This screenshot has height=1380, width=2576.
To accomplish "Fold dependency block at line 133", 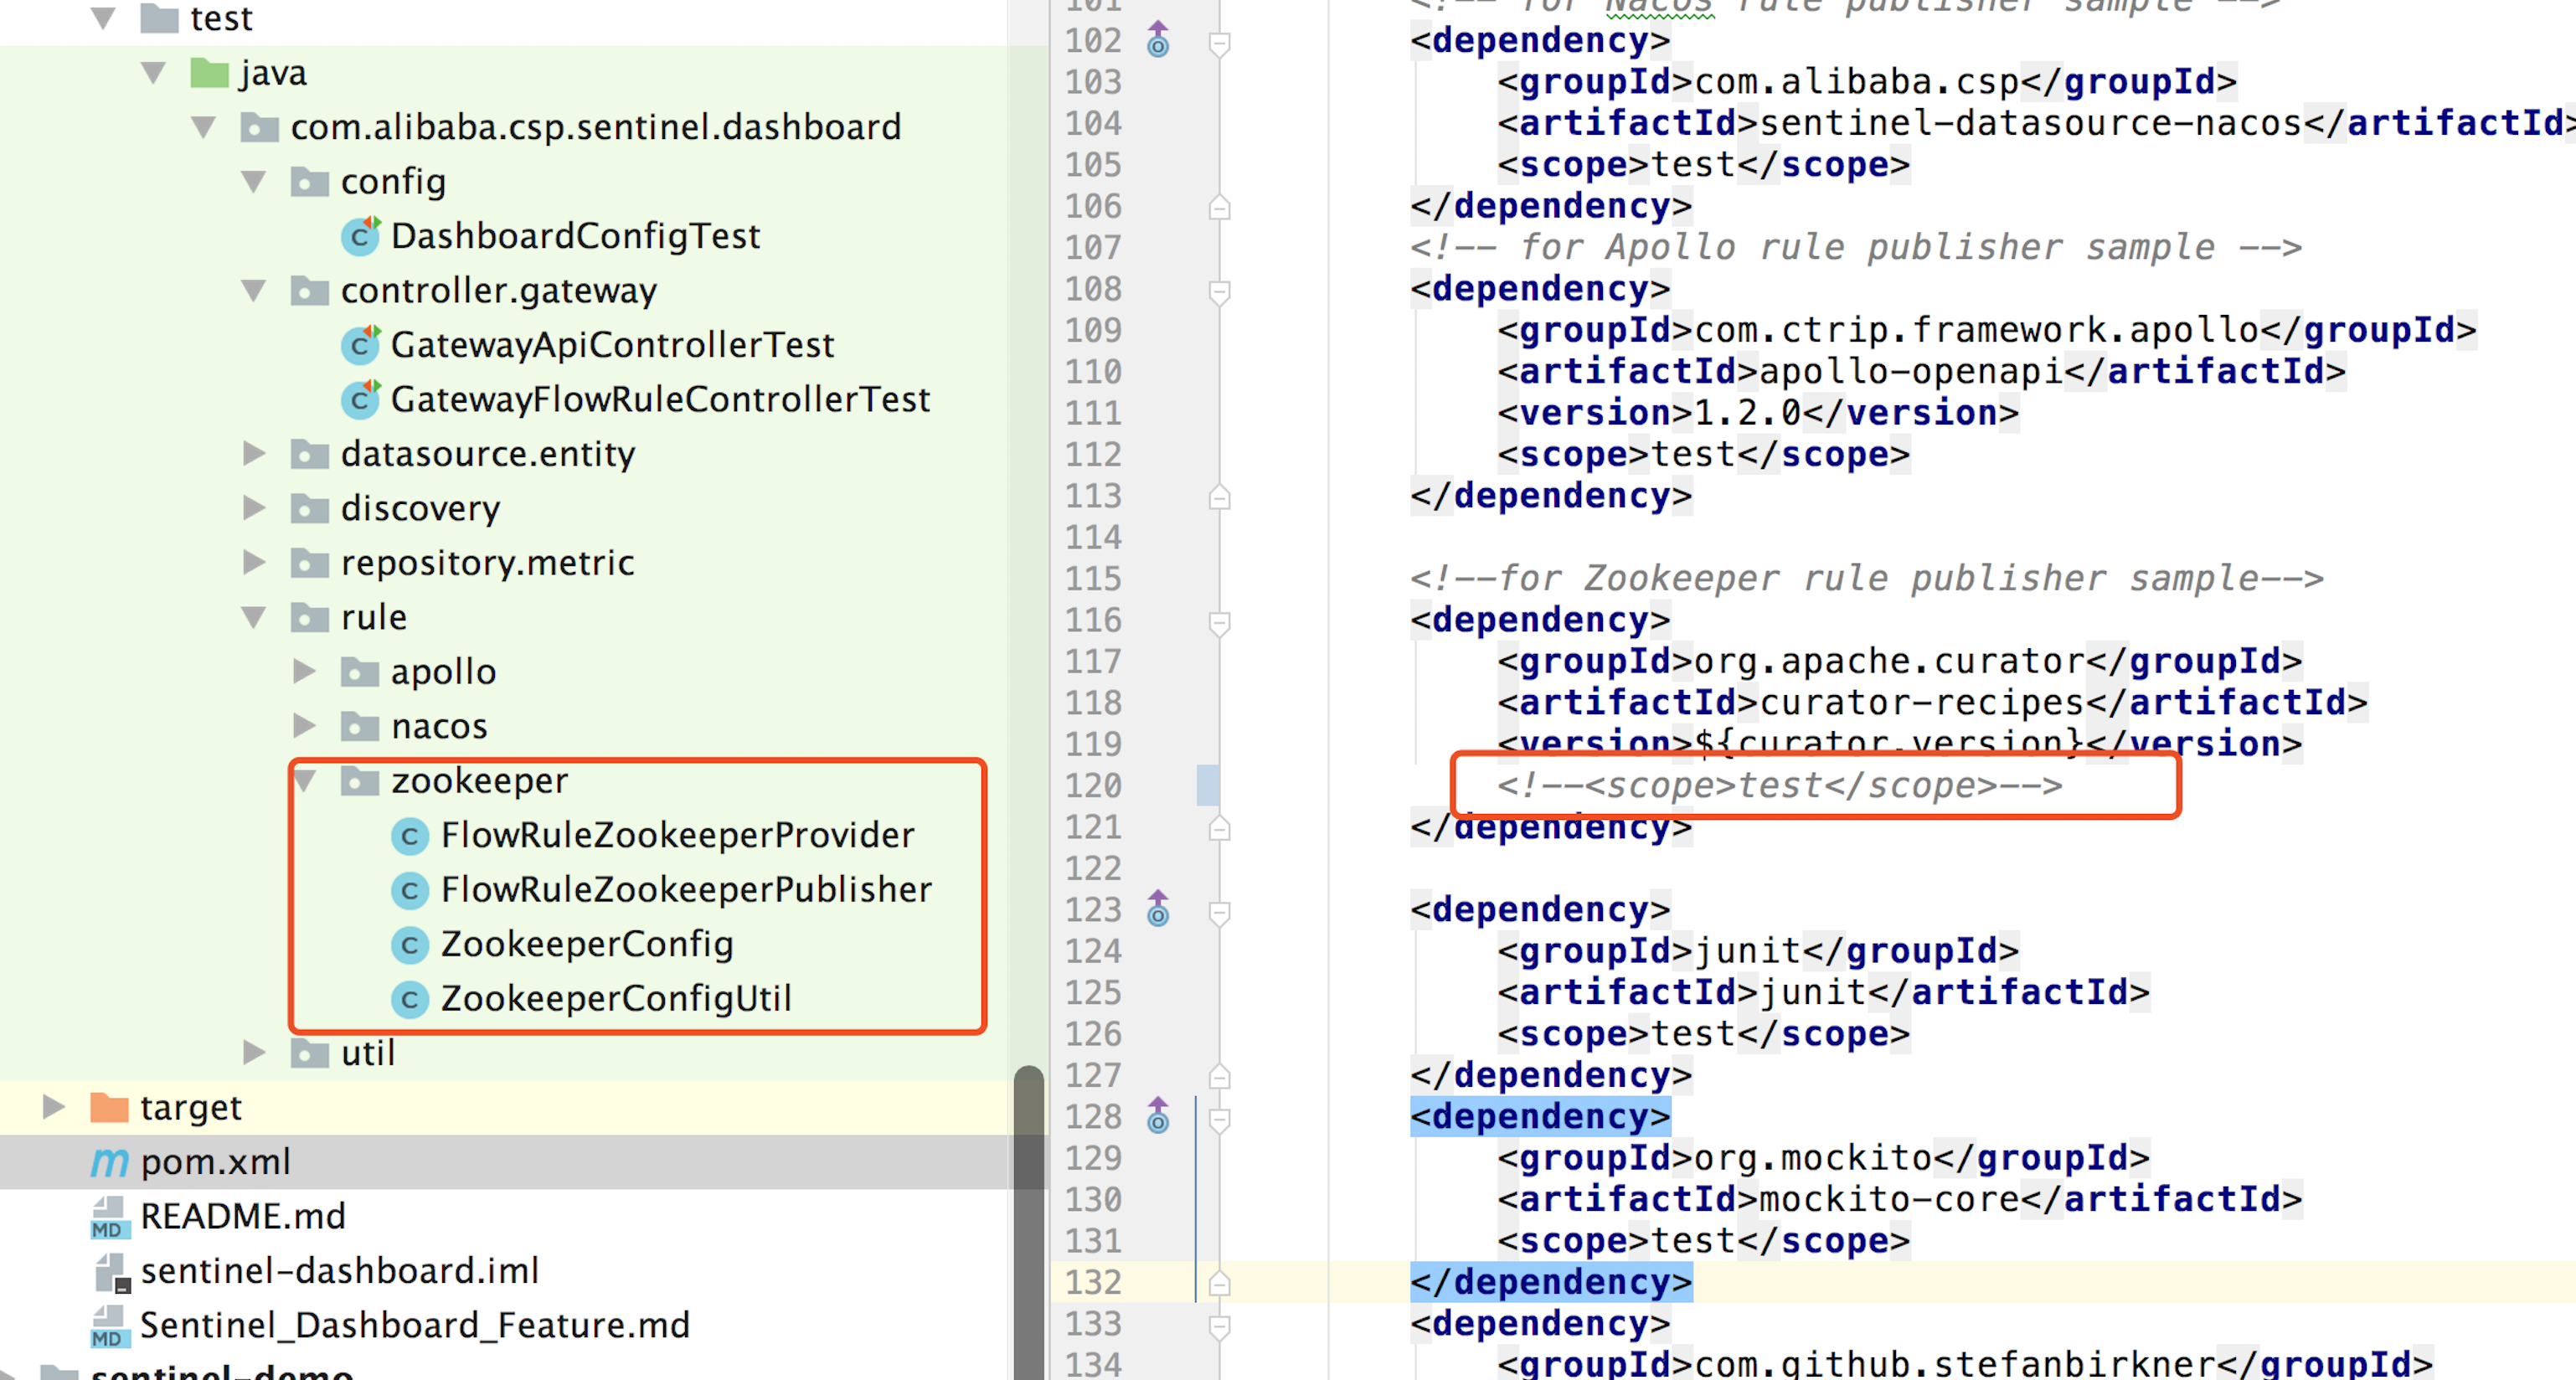I will coord(1219,1326).
